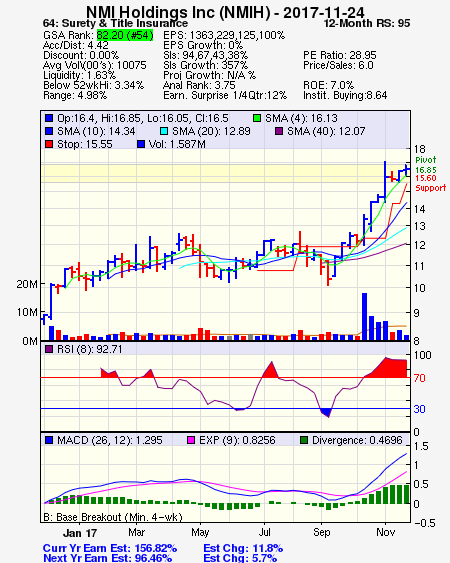Click the 'Stop: 15.55' legend label
The image size is (450, 563).
click(85, 144)
